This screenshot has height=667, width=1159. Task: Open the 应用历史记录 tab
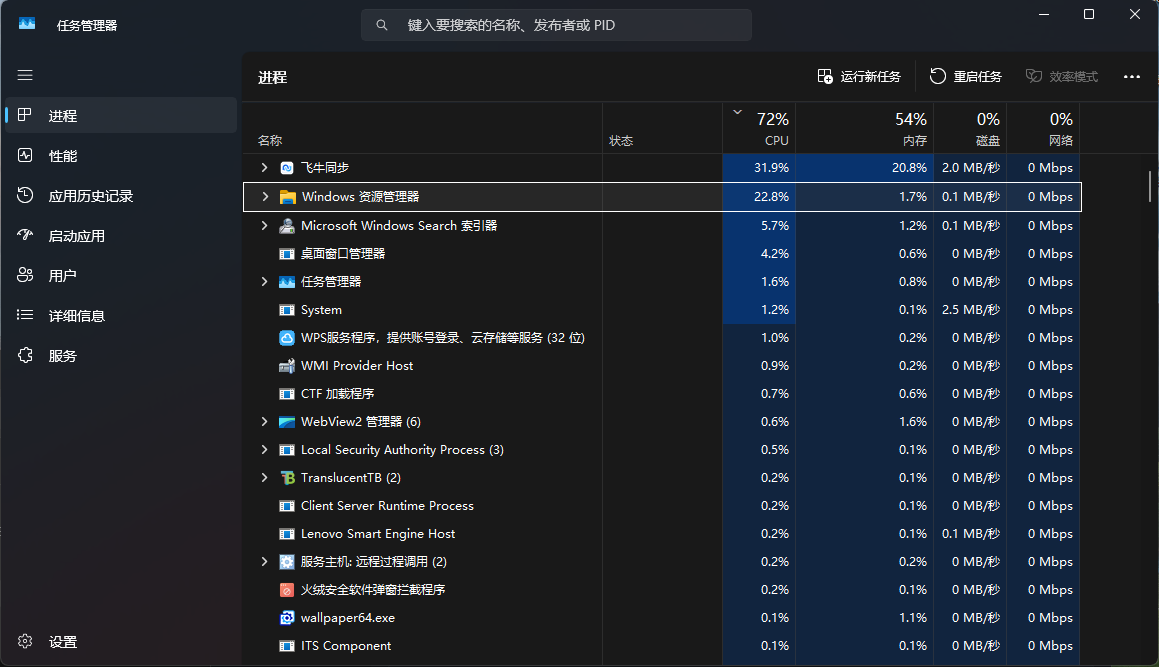click(121, 195)
